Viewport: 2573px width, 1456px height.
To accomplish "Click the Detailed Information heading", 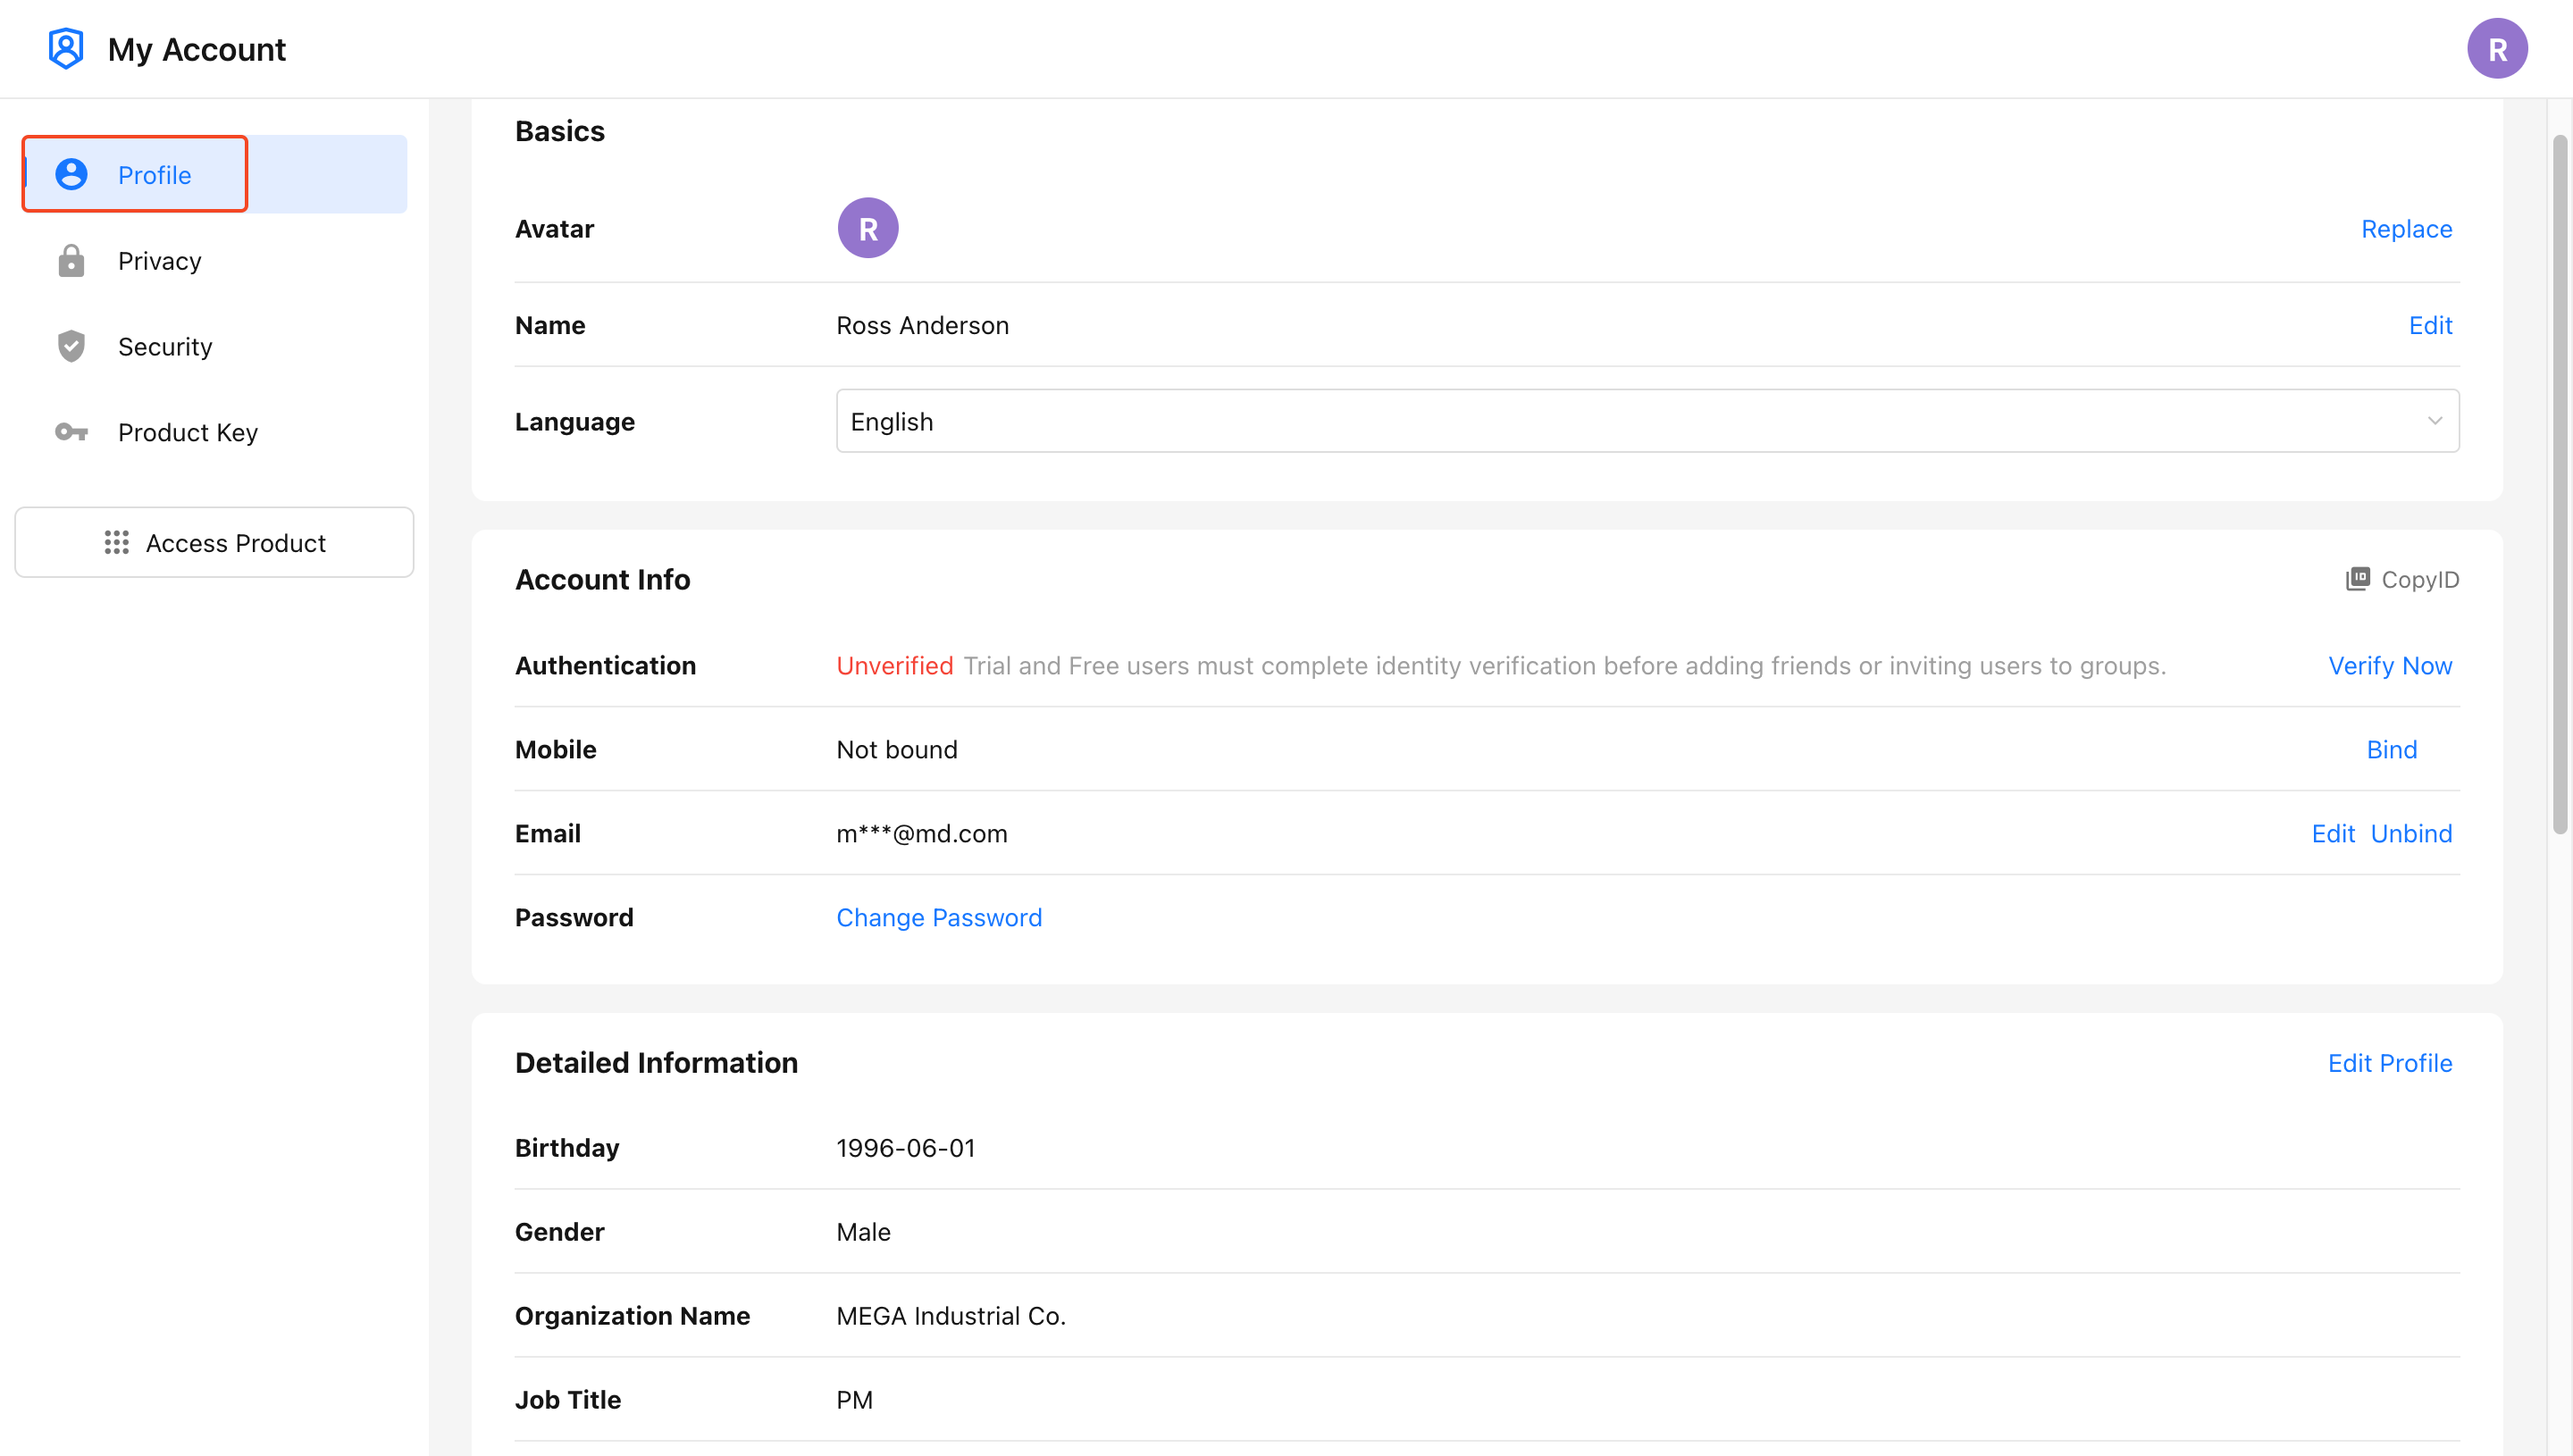I will point(656,1062).
